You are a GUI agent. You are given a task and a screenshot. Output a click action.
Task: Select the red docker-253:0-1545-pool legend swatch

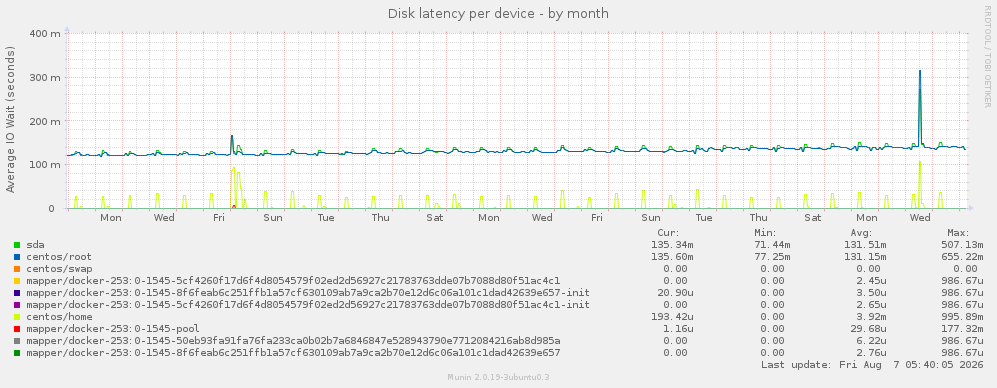[x=17, y=329]
